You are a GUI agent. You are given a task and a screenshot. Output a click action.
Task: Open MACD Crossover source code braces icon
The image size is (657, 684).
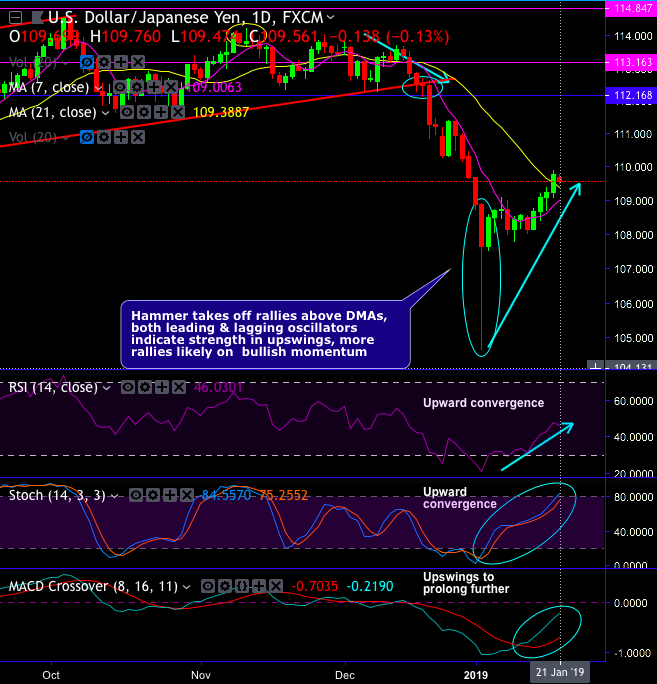(x=242, y=586)
